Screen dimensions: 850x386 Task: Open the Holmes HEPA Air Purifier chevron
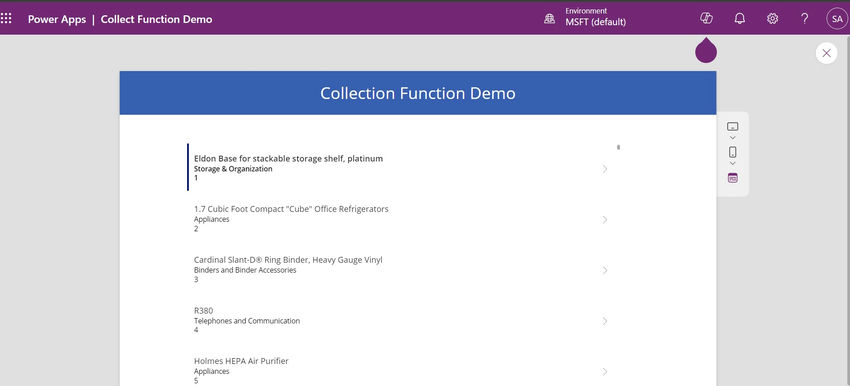click(x=605, y=371)
